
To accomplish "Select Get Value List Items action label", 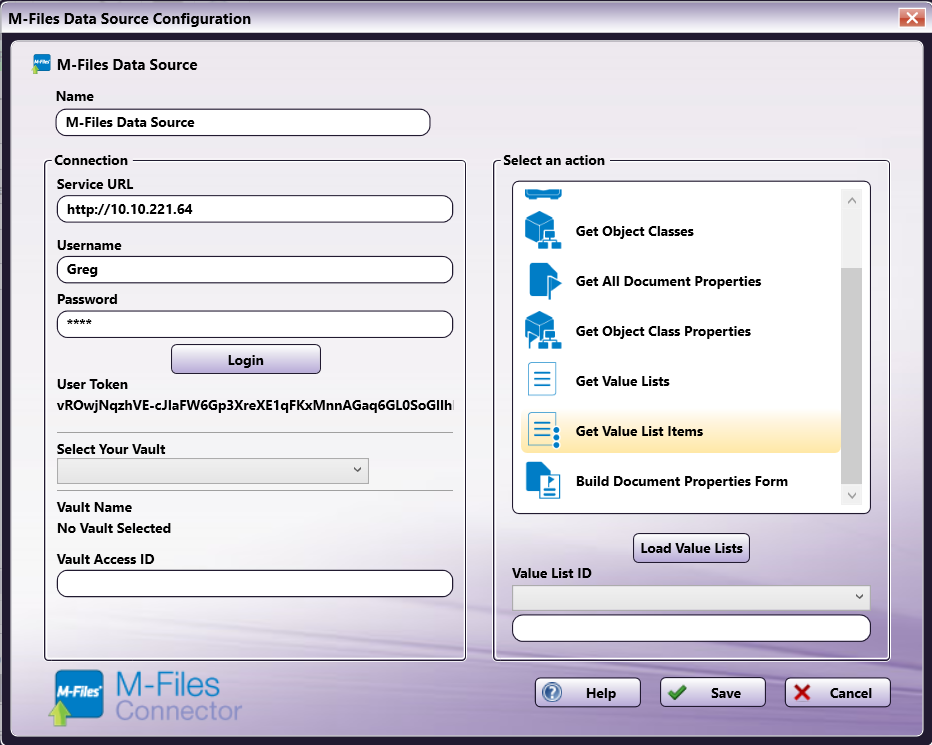I will tap(639, 431).
